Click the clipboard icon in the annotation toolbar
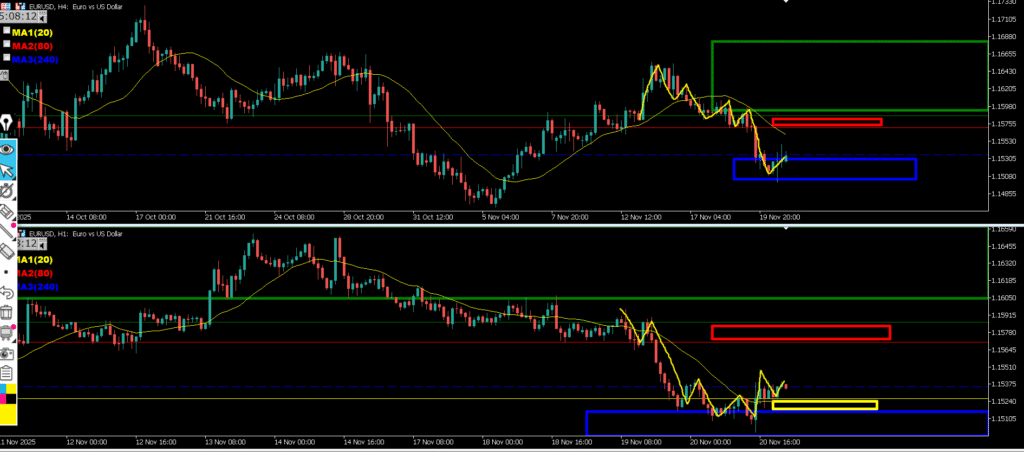1024x452 pixels. pyautogui.click(x=7, y=373)
